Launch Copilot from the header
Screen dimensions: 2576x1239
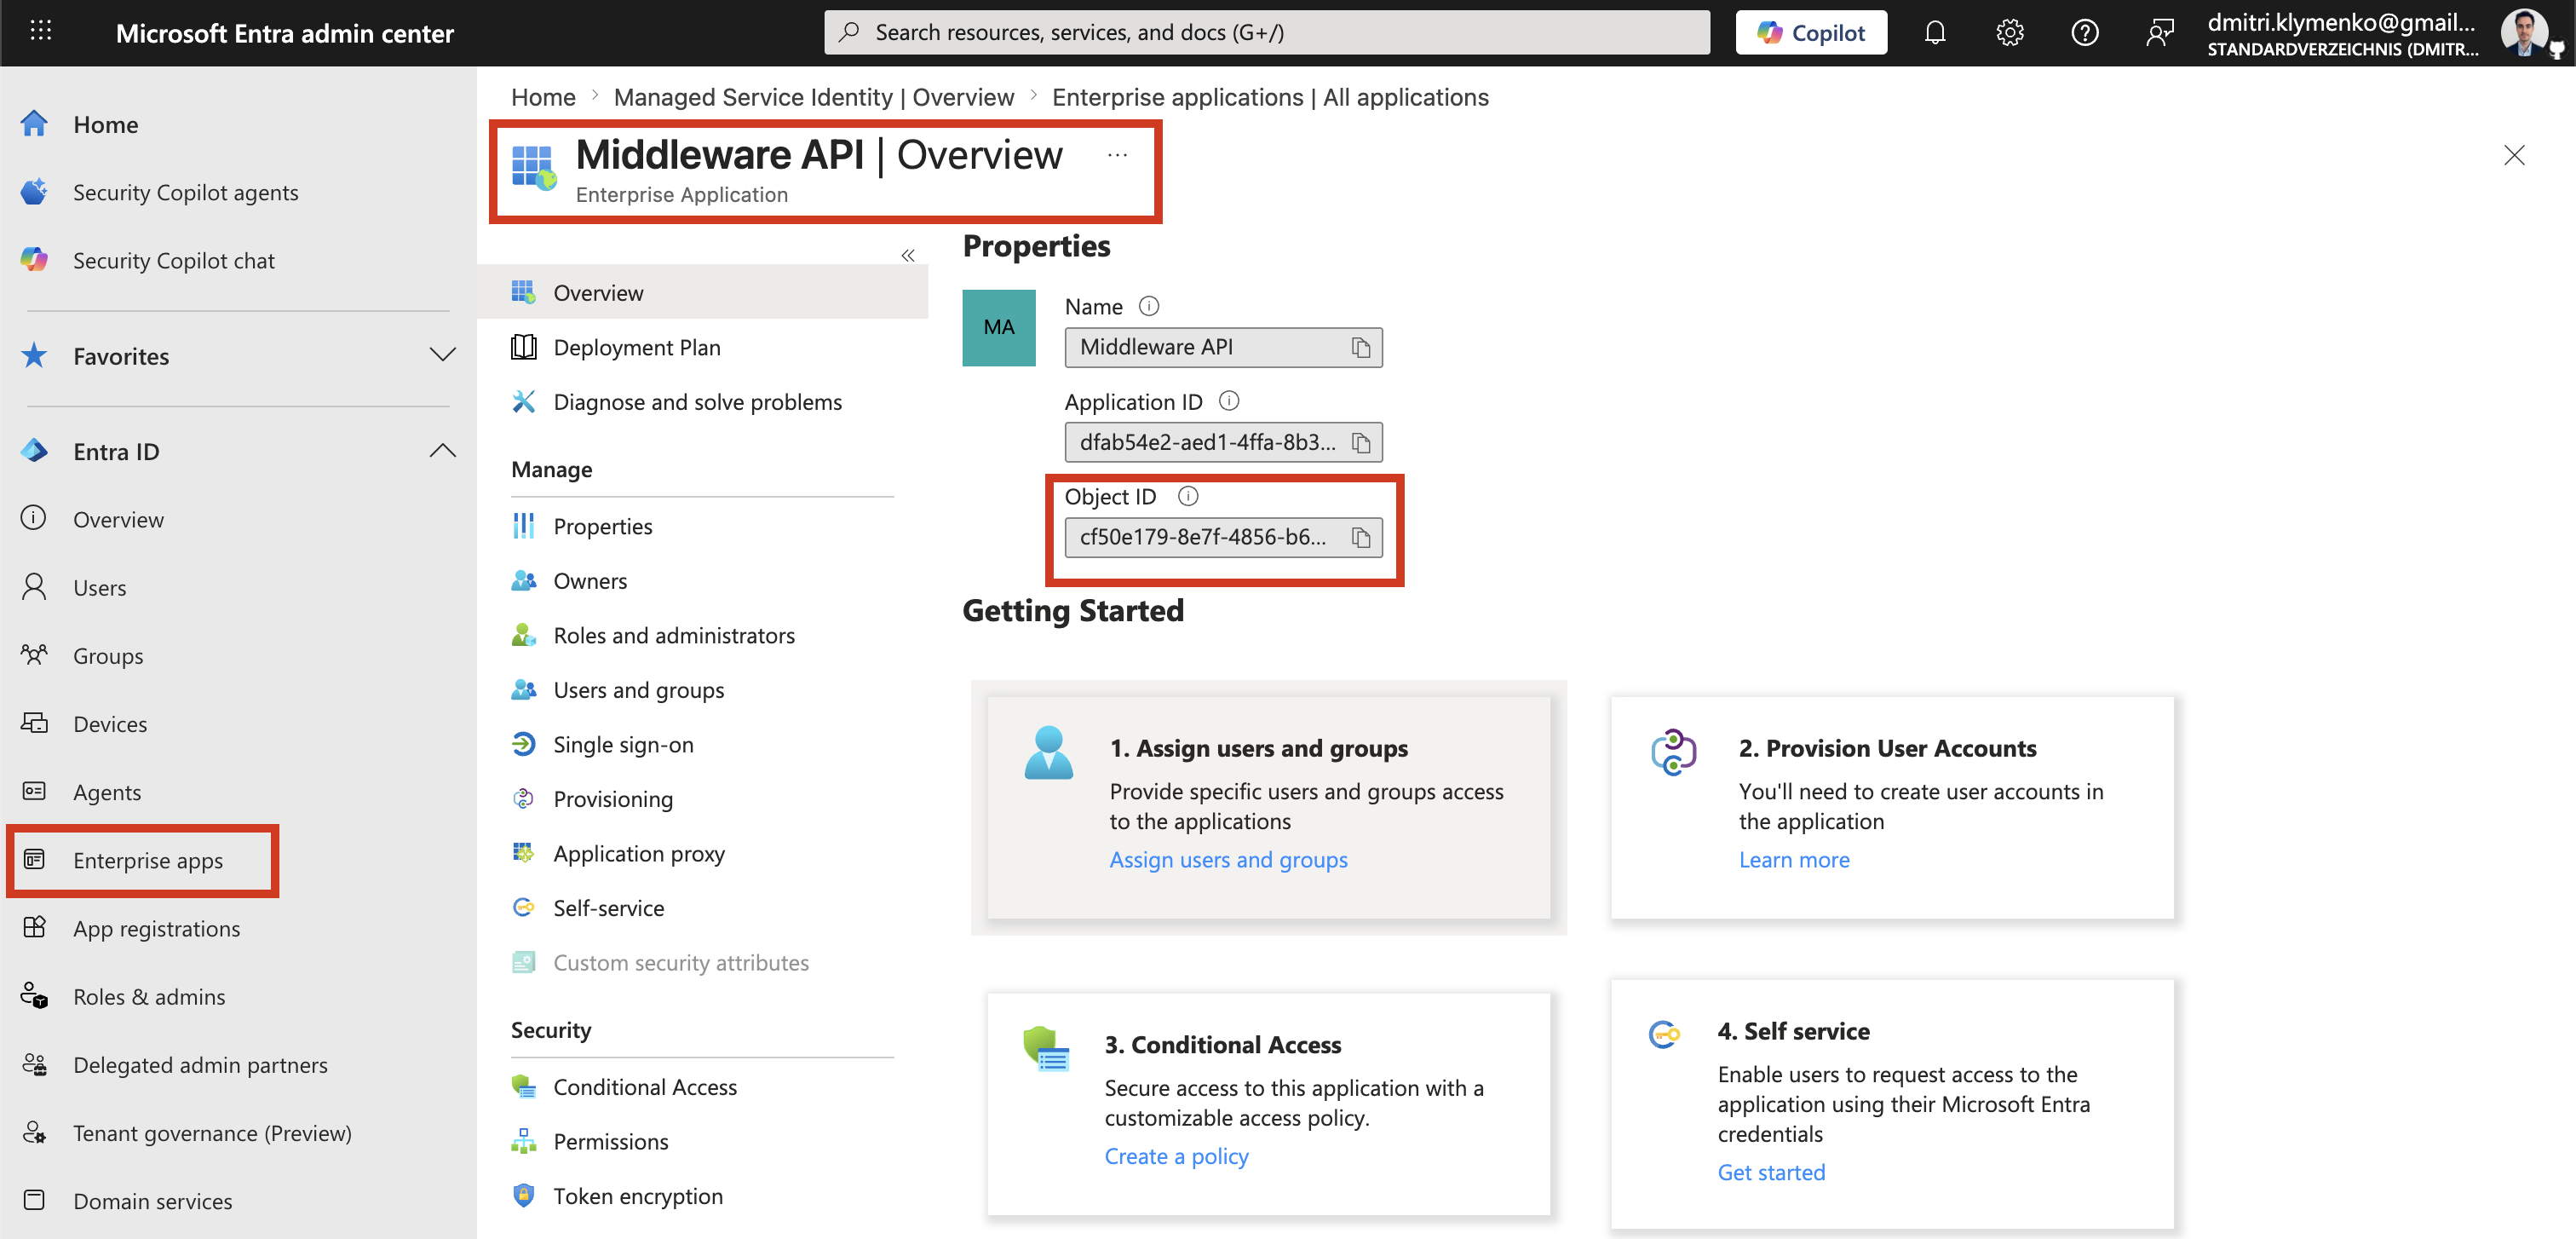[1811, 33]
